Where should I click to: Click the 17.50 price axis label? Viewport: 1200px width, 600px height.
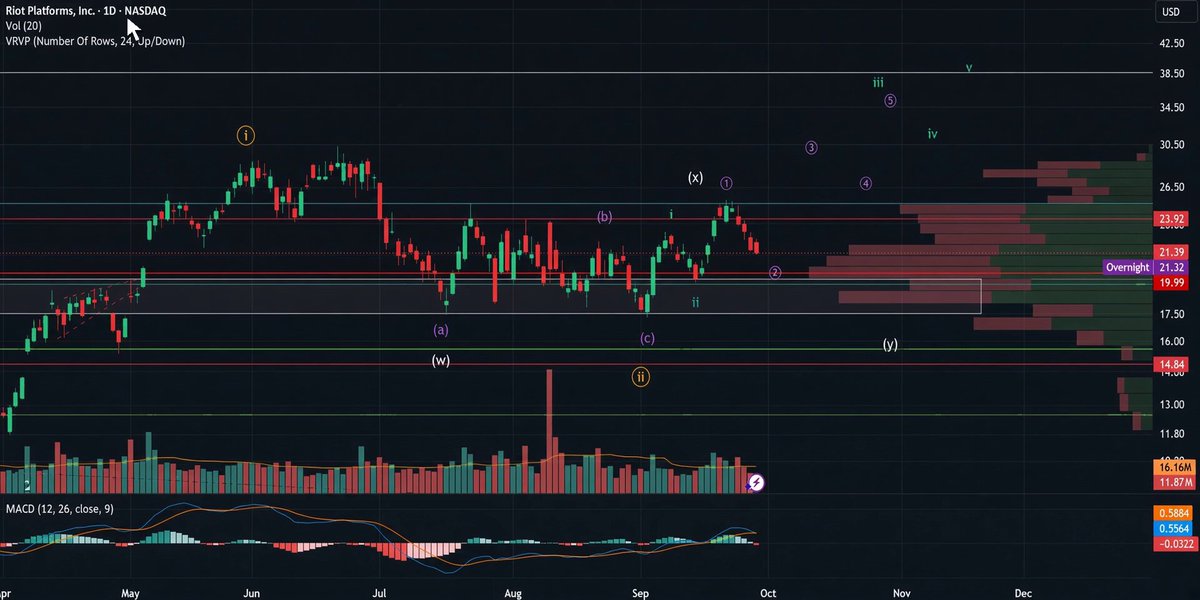point(1173,315)
